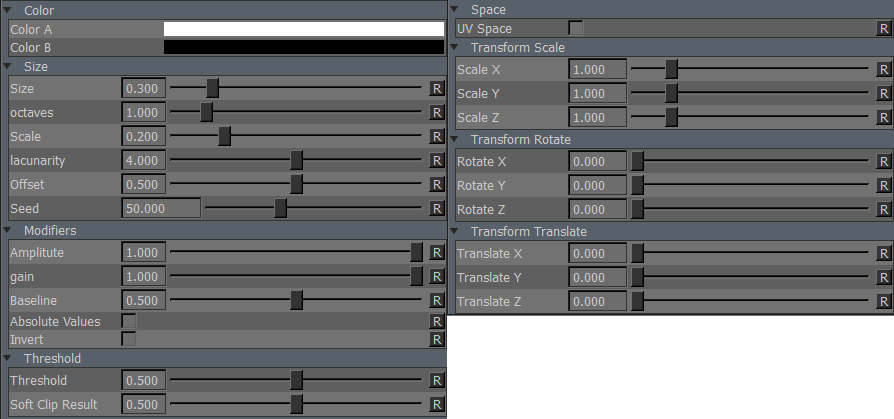
Task: Reset Translate X with its R button
Action: 884,253
